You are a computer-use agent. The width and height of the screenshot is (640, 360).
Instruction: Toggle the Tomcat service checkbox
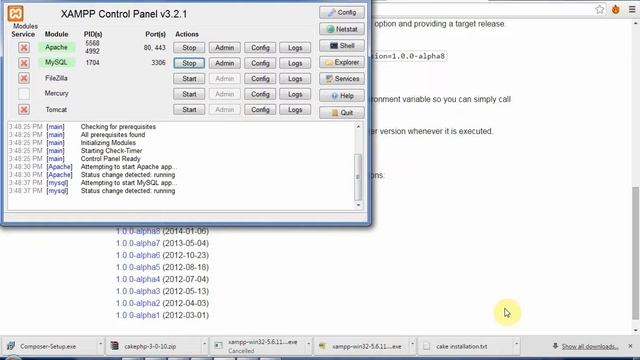[24, 109]
